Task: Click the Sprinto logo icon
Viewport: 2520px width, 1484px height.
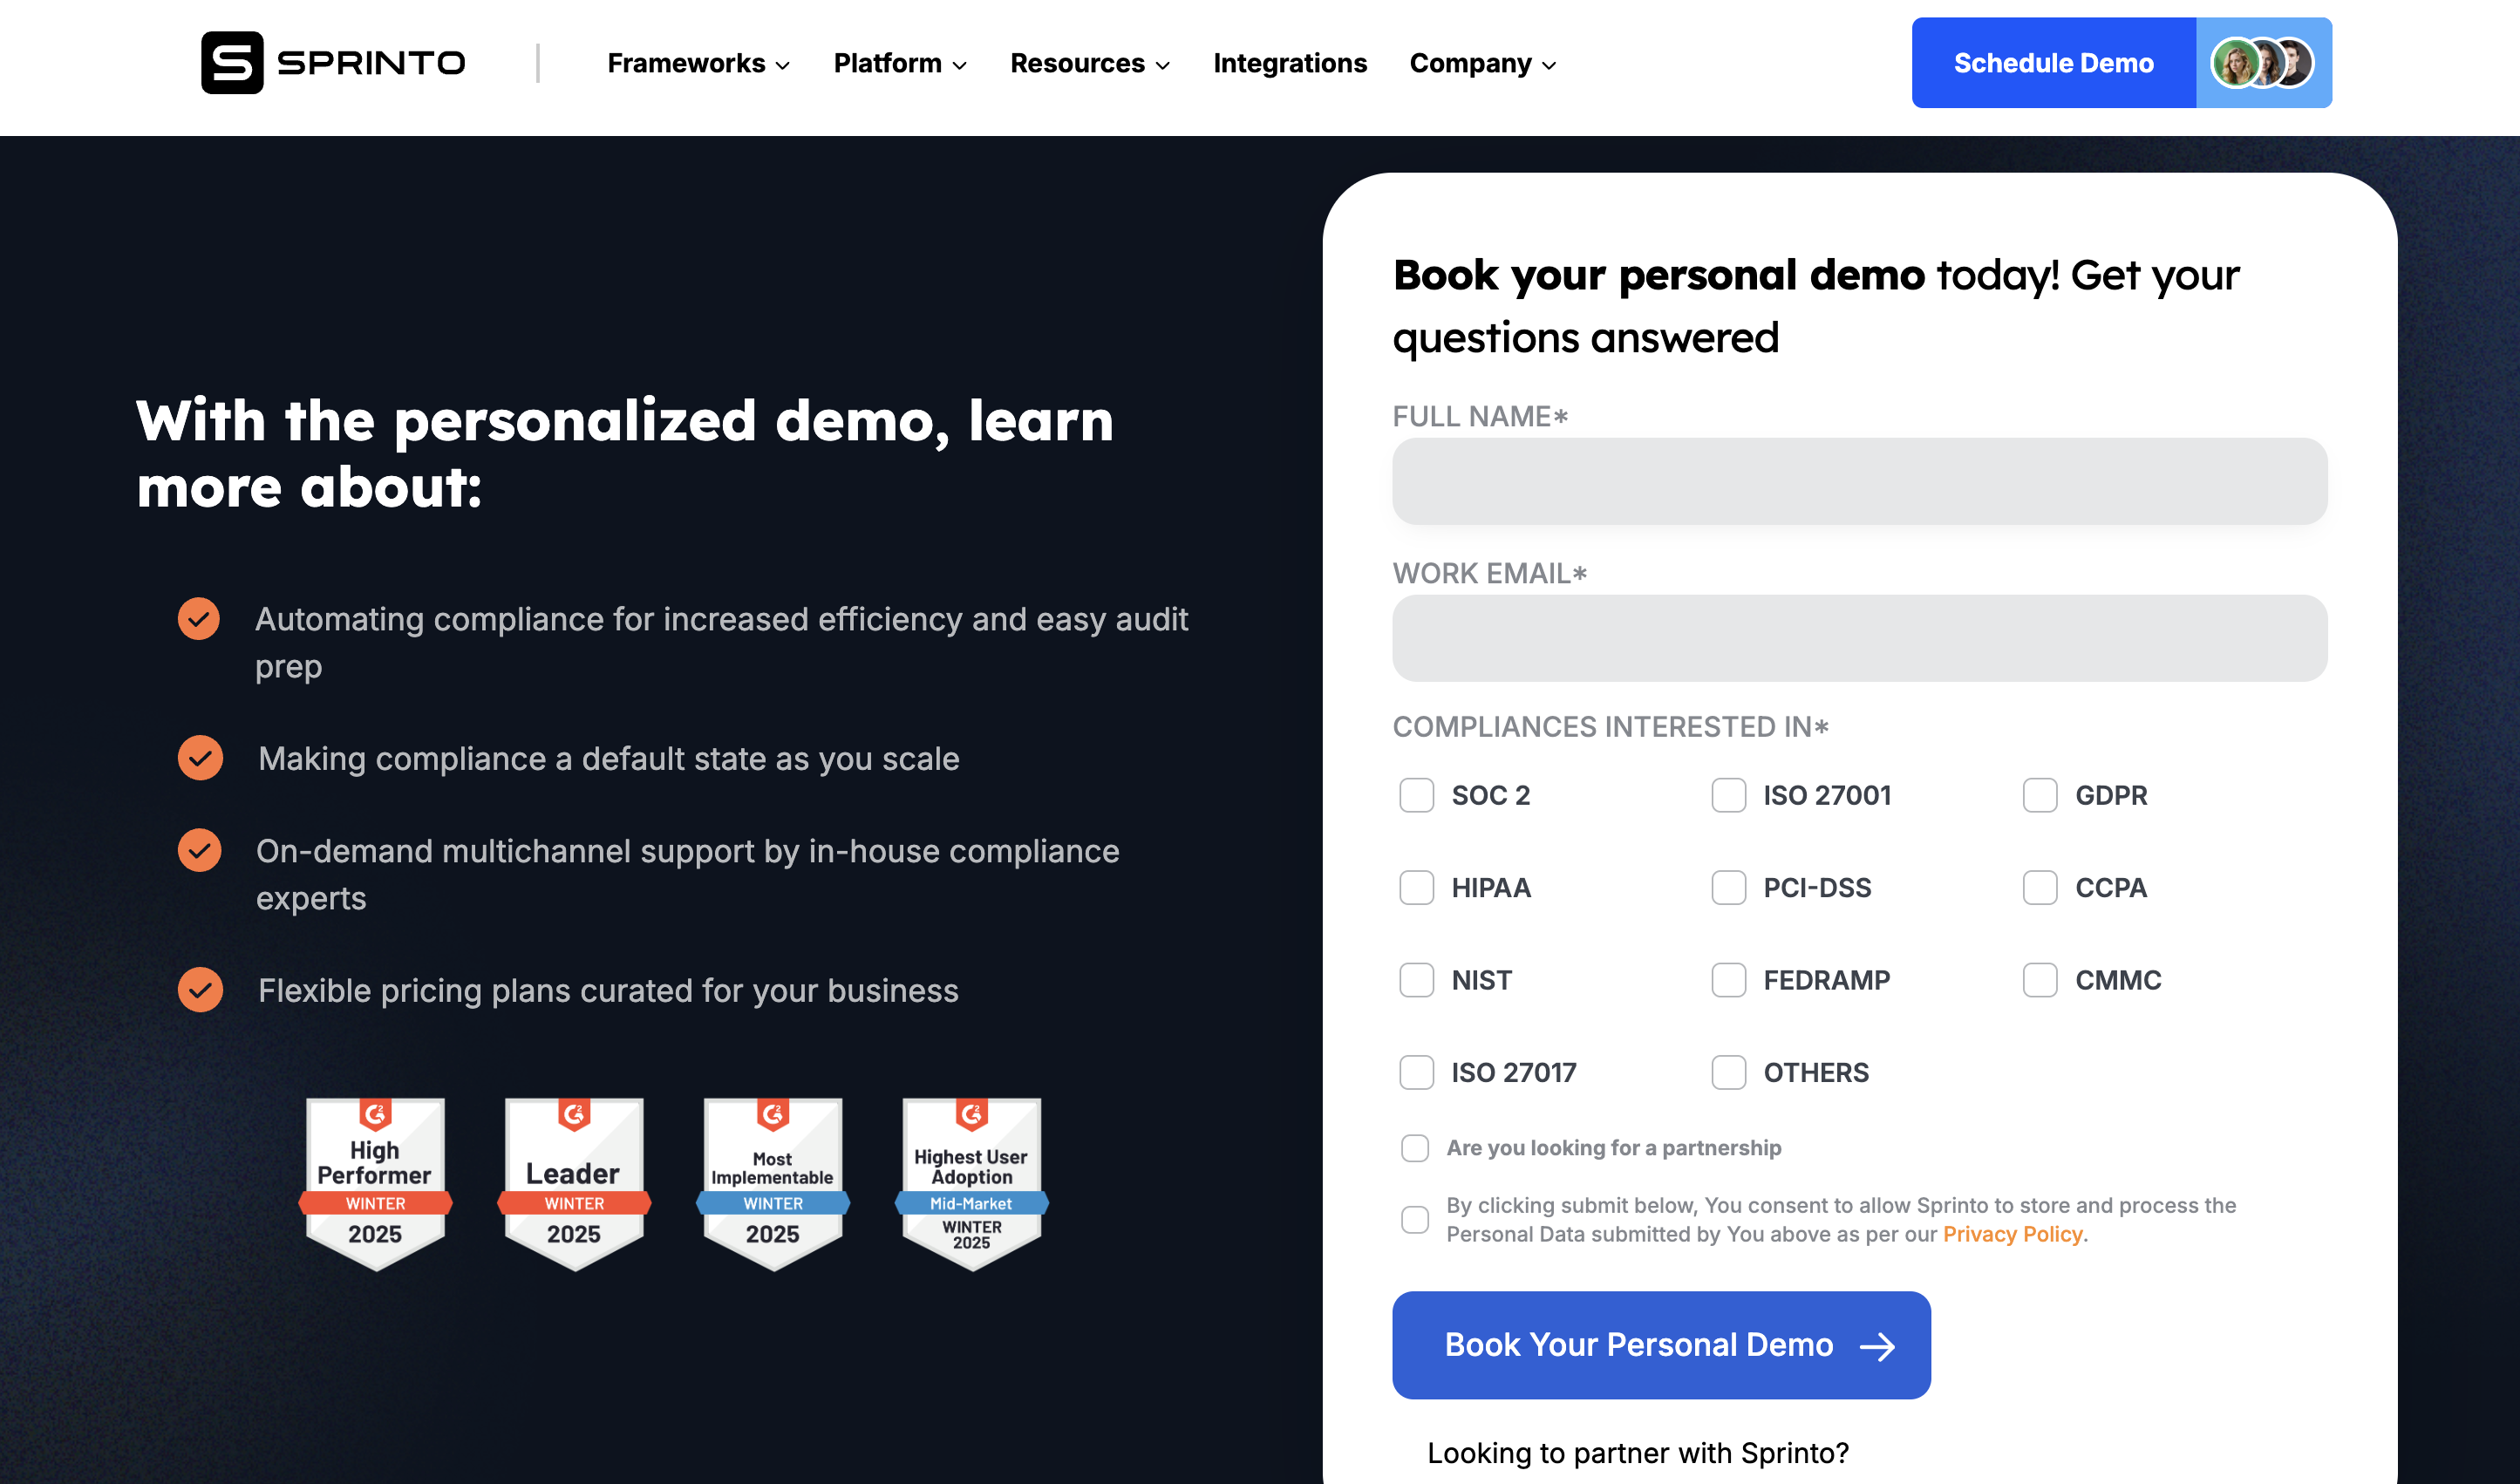Action: 232,63
